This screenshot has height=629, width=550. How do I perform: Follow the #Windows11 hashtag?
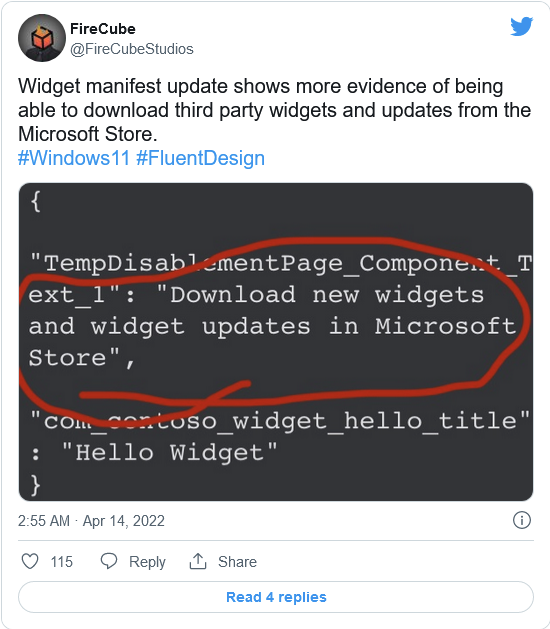(x=74, y=158)
